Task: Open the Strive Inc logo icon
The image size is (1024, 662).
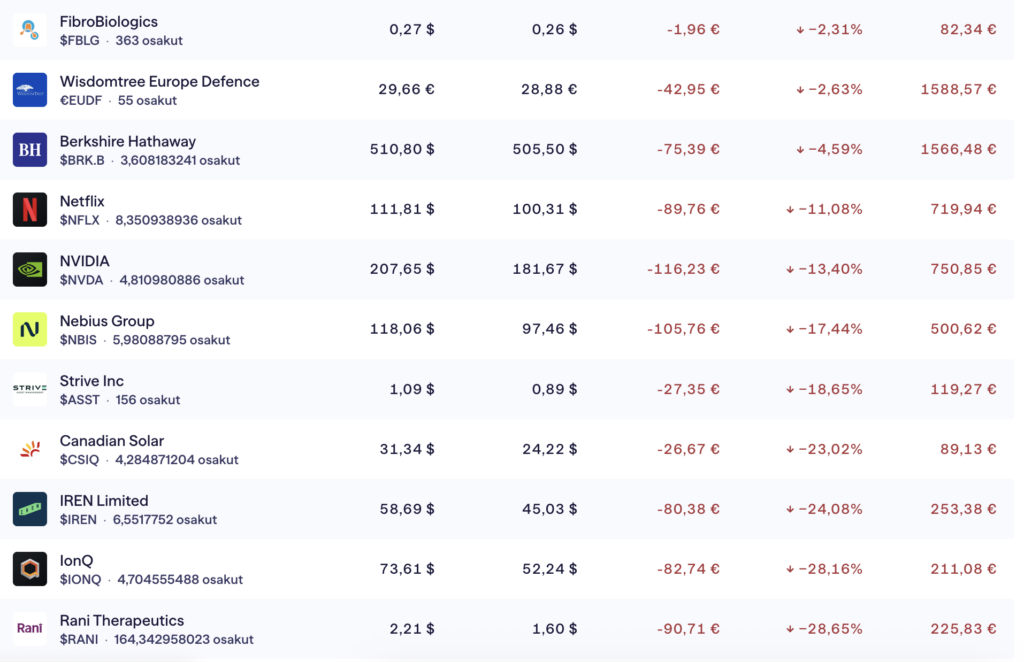Action: coord(30,389)
